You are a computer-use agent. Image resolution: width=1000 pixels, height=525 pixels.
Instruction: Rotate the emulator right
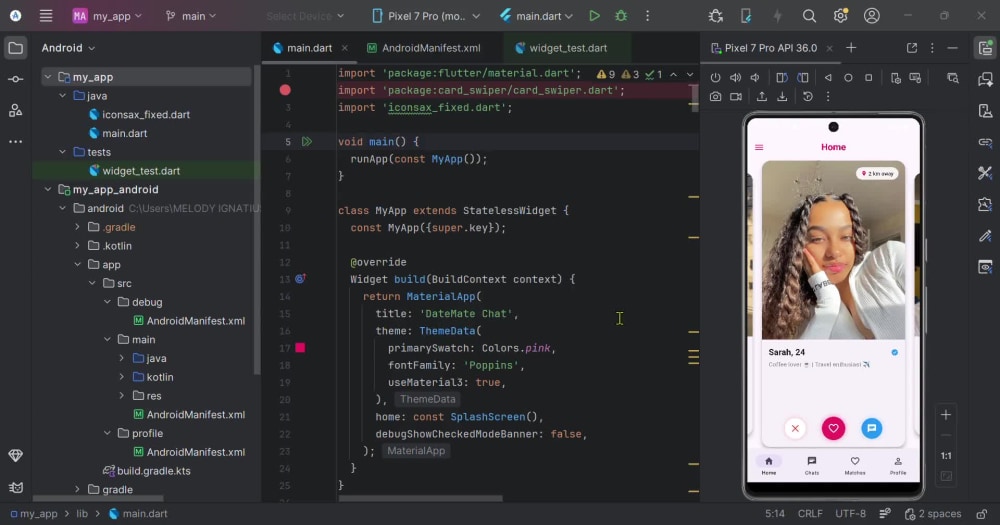[x=803, y=78]
